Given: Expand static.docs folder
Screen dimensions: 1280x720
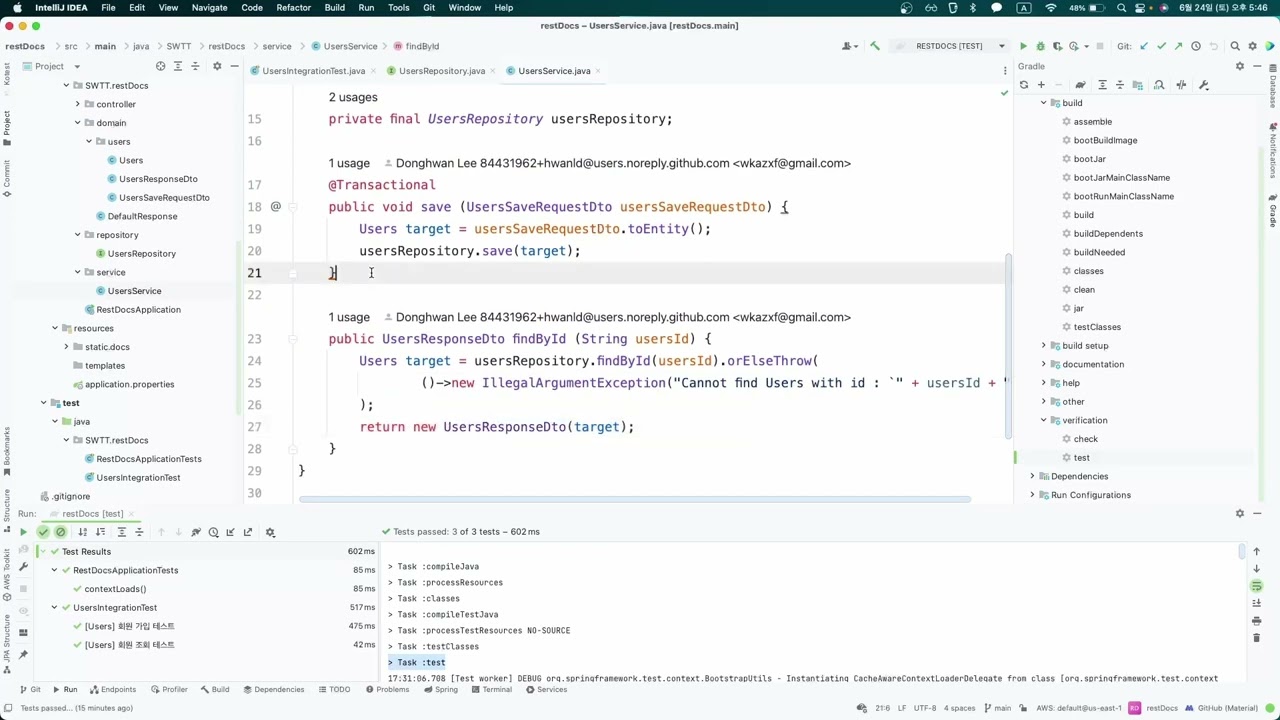Looking at the screenshot, I should tap(67, 347).
